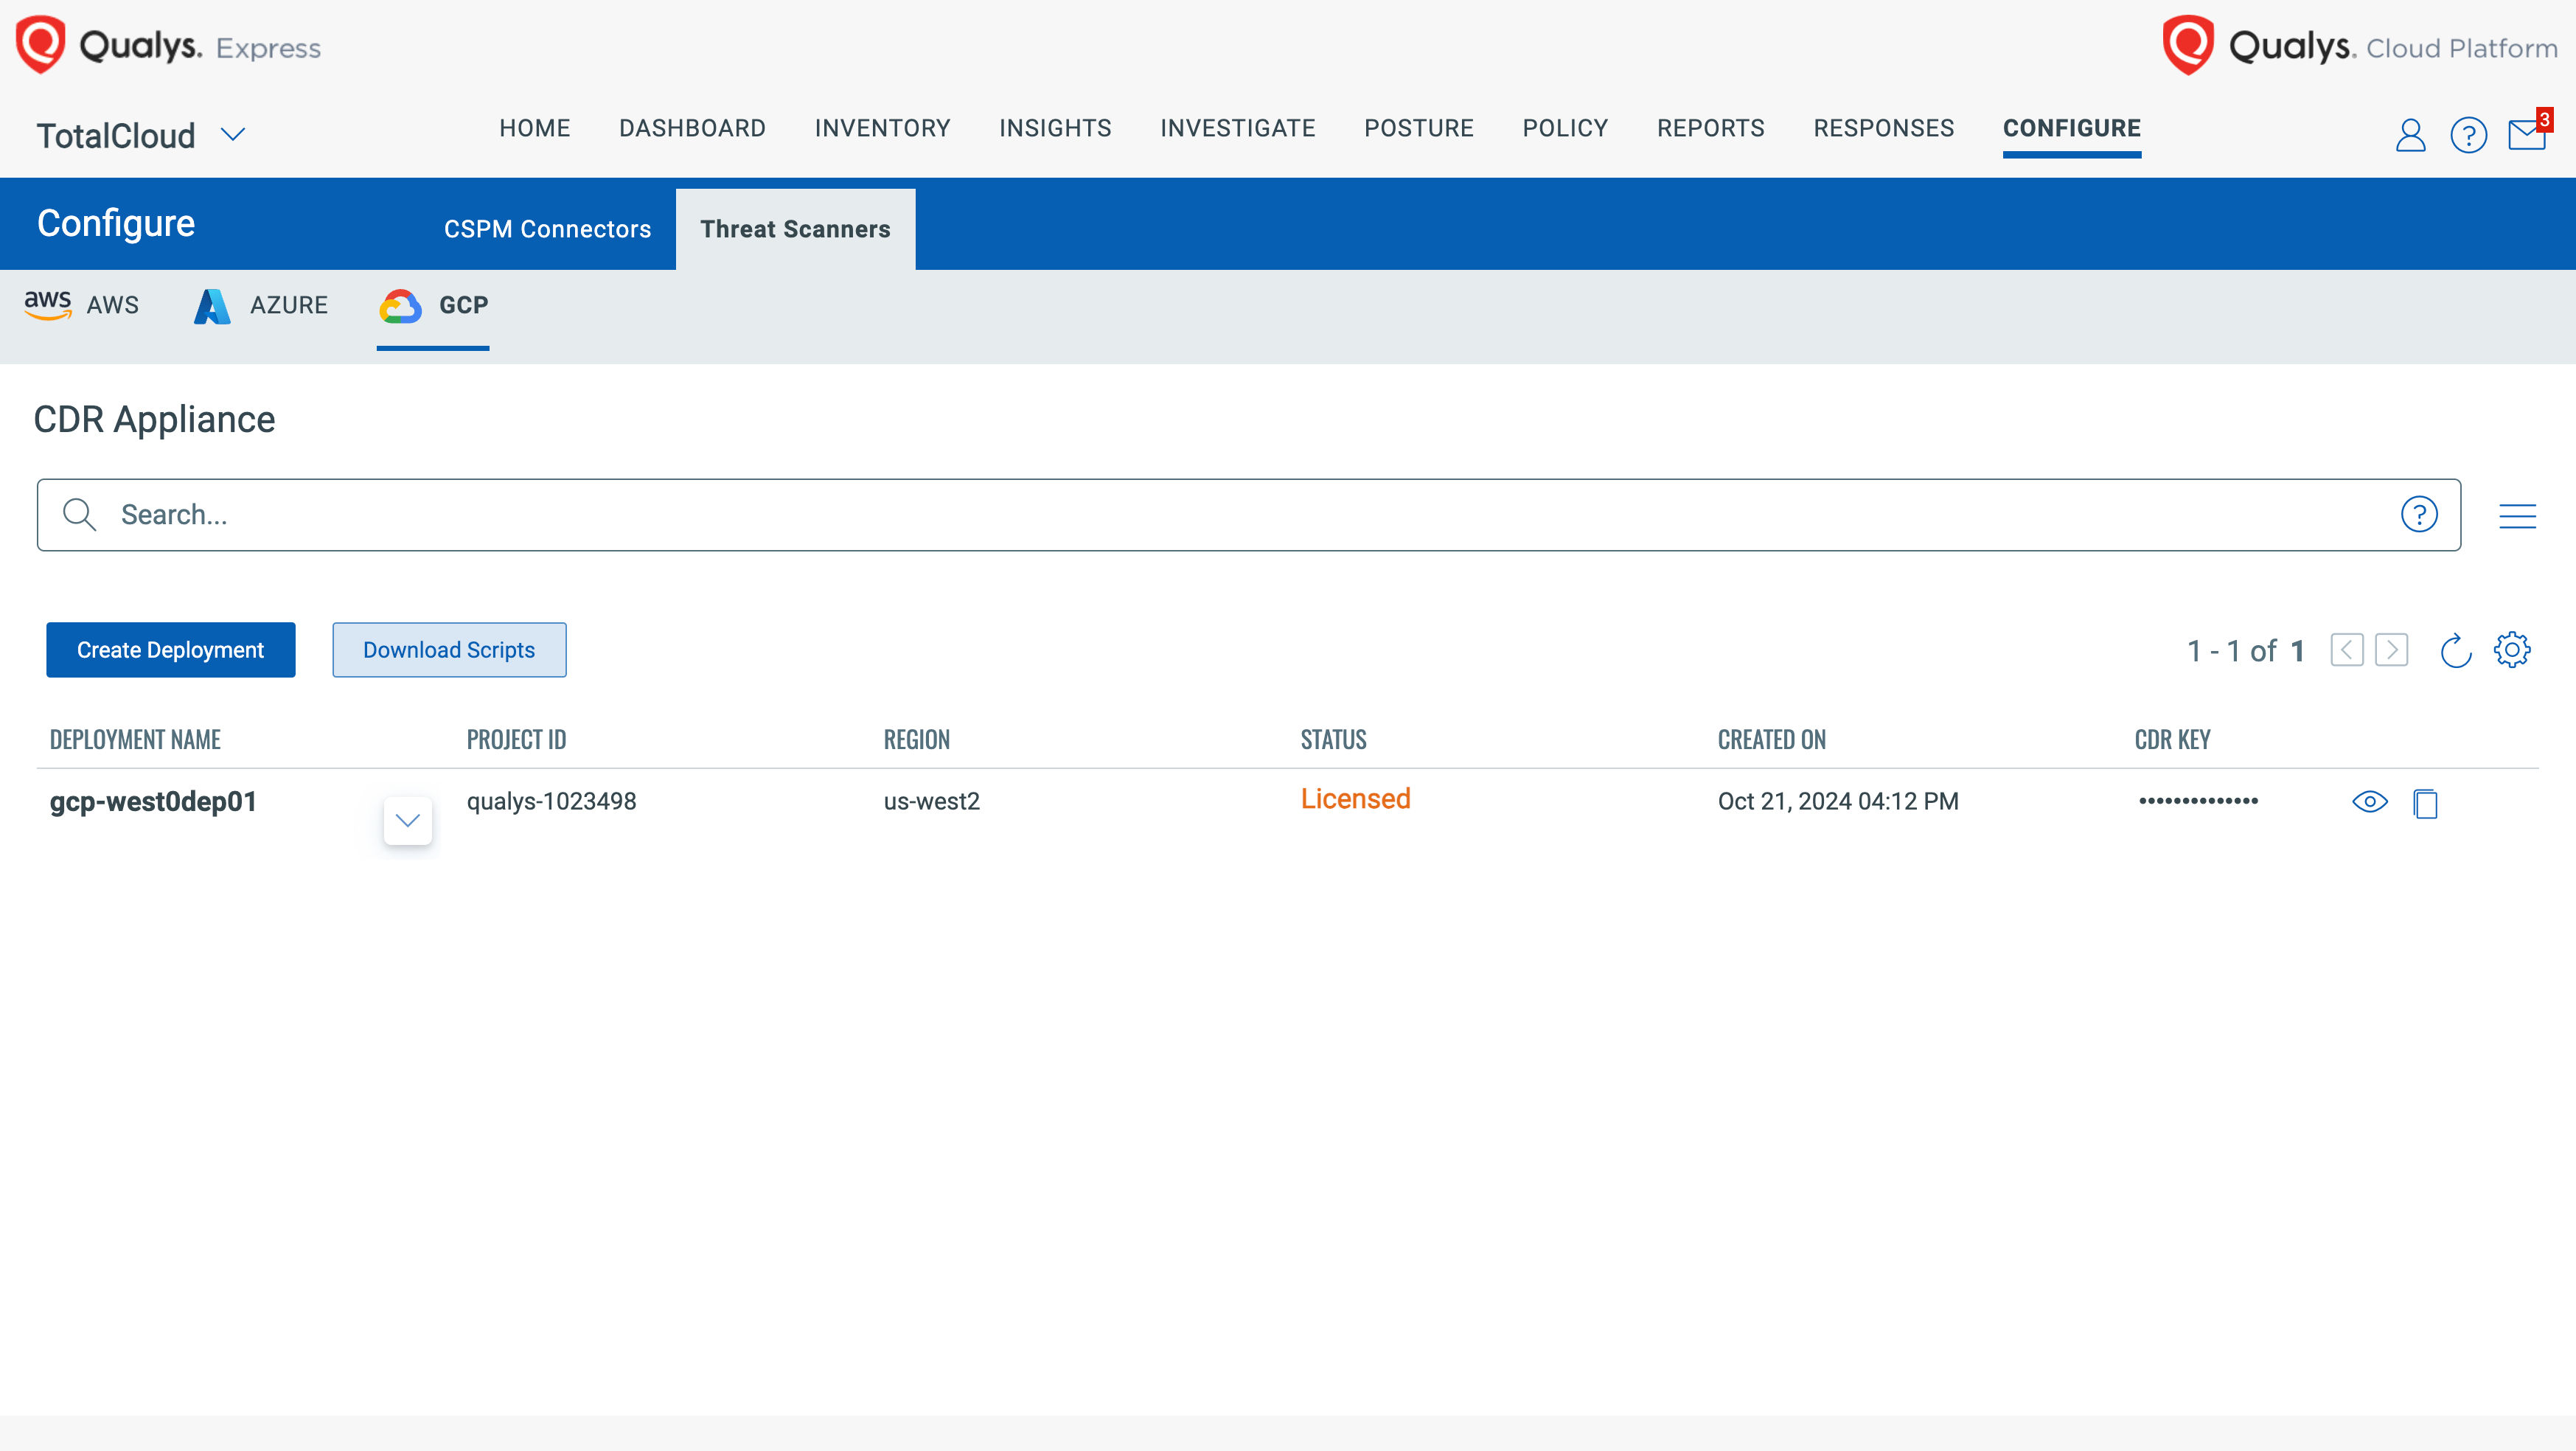
Task: Open the INSIGHTS menu
Action: tap(1055, 128)
